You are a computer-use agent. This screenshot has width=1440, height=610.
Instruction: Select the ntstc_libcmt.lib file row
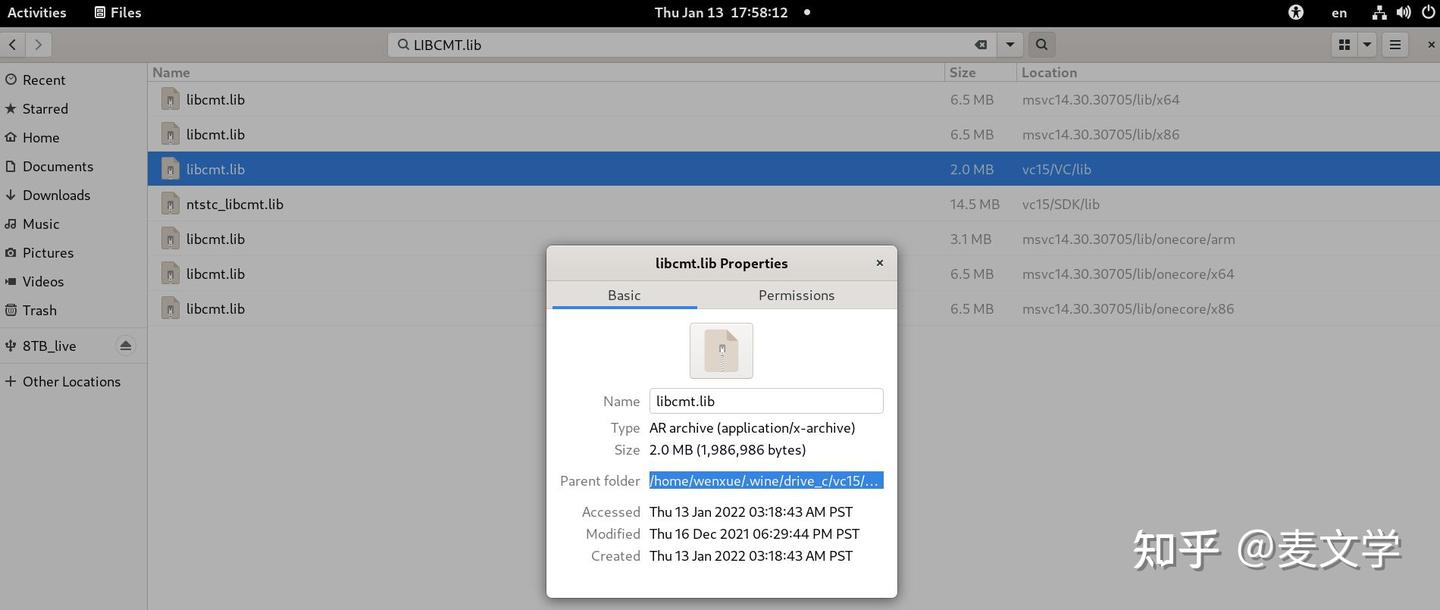point(234,203)
